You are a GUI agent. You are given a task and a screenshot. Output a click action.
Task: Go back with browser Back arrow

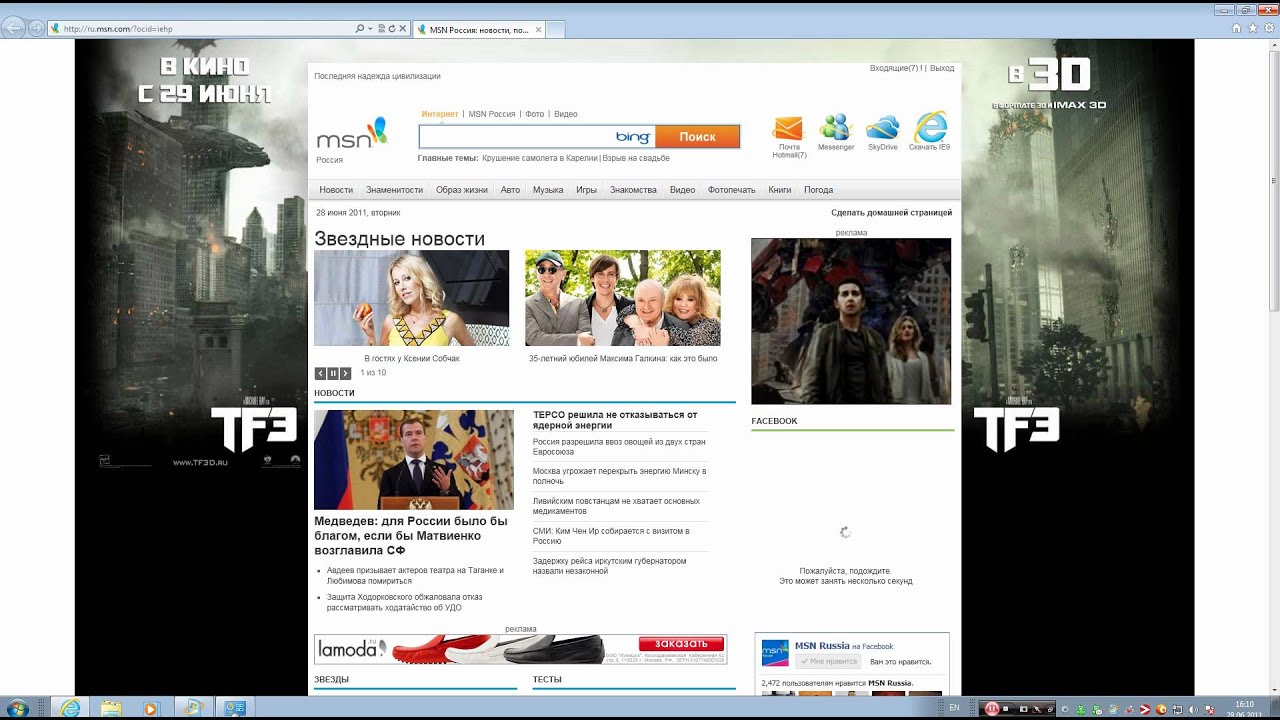coord(14,28)
